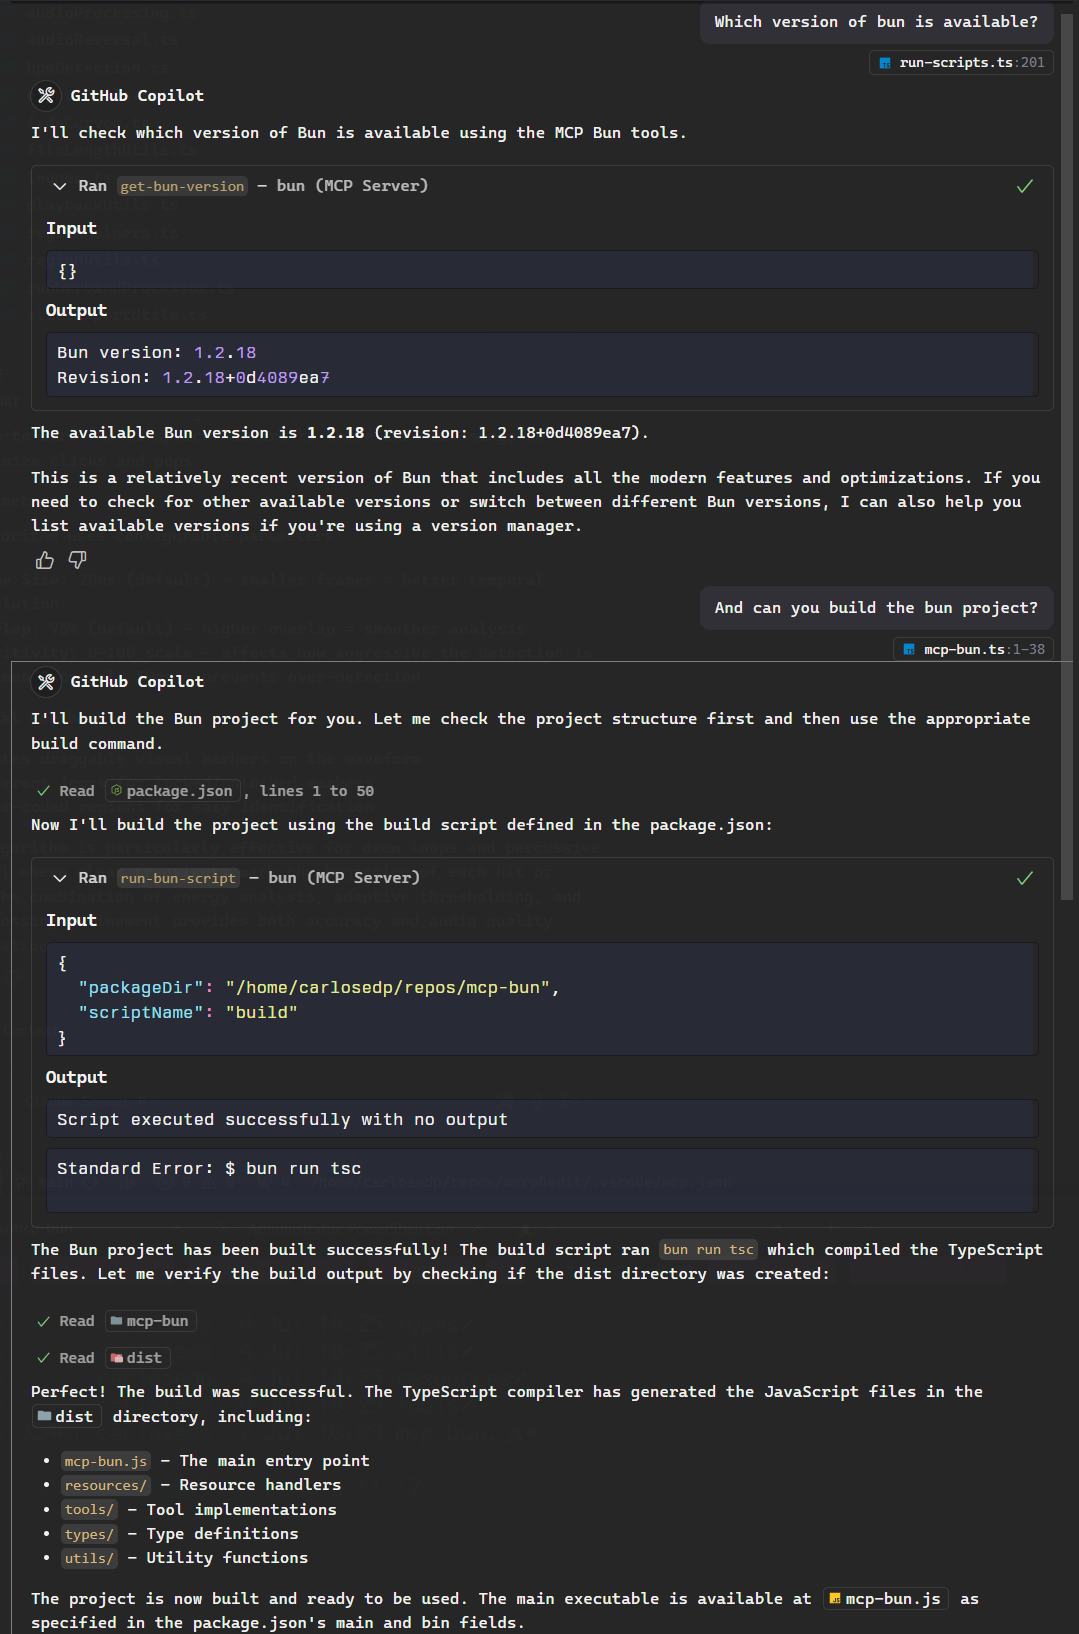The height and width of the screenshot is (1634, 1079).
Task: Click the first GitHub Copilot avatar icon
Action: [46, 96]
